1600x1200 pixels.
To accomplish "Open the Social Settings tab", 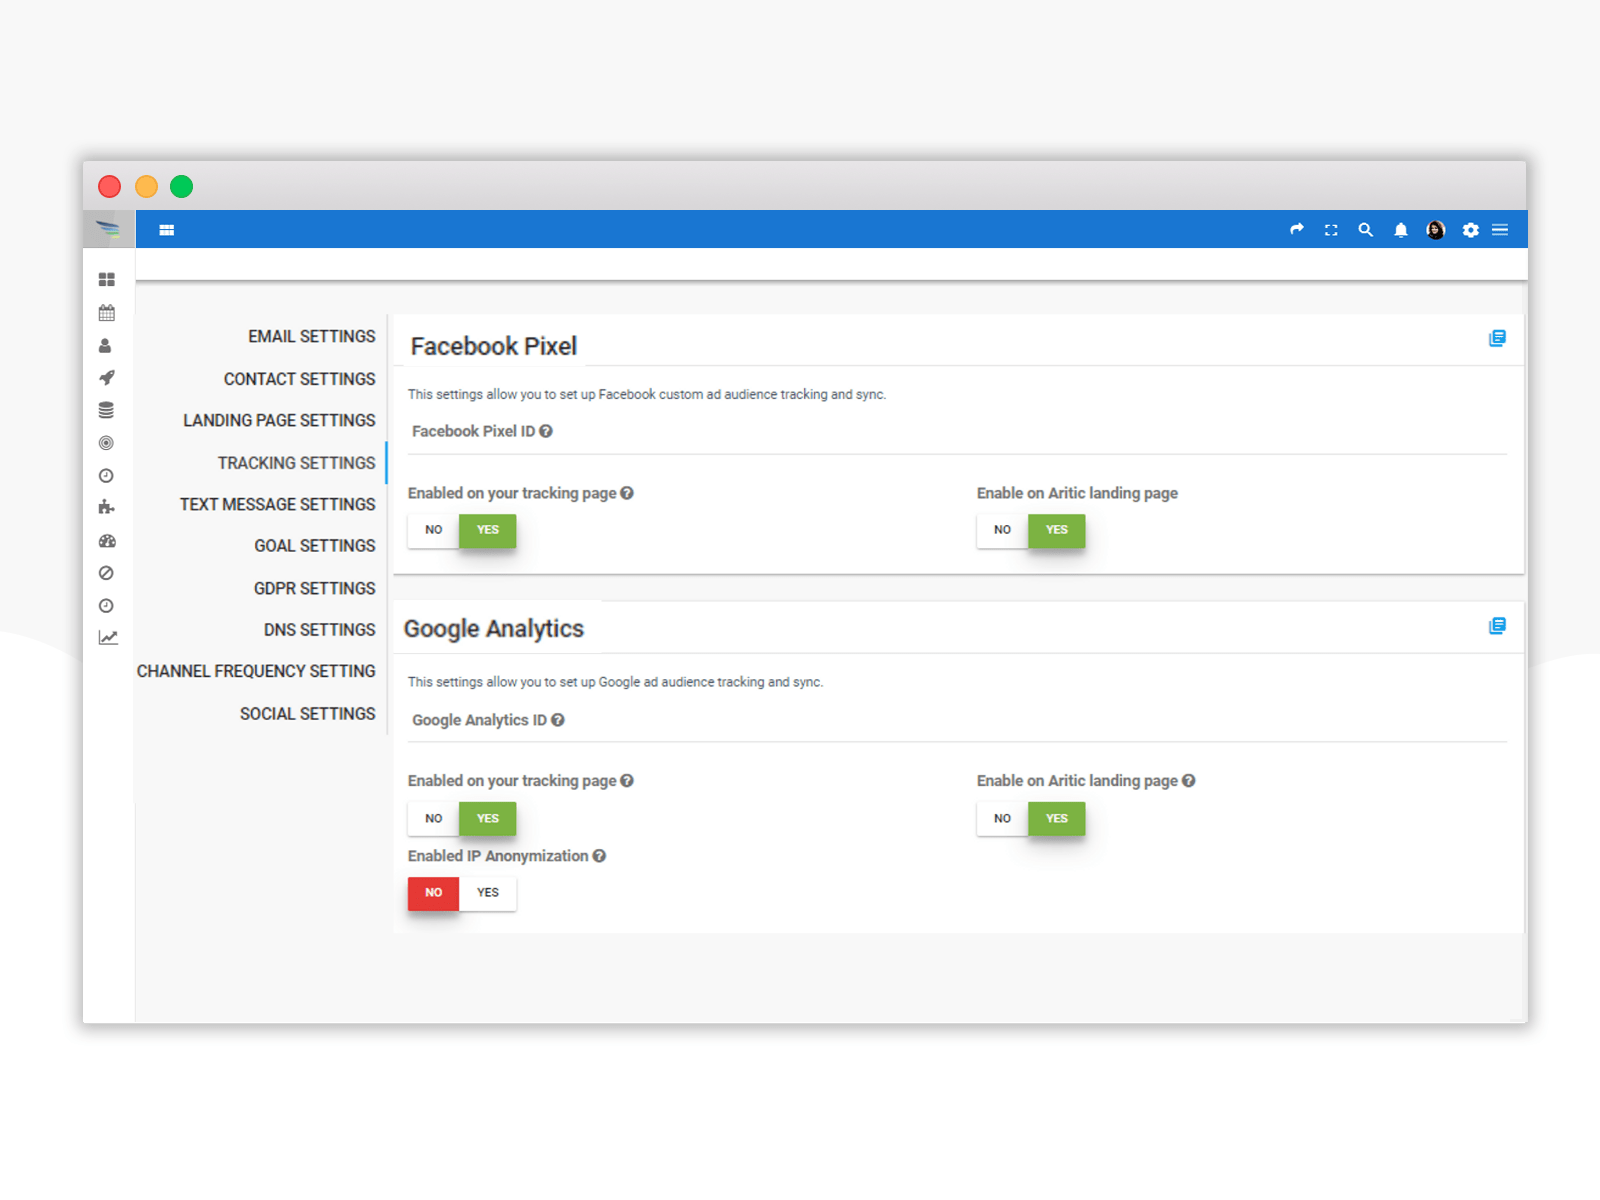I will click(x=308, y=714).
